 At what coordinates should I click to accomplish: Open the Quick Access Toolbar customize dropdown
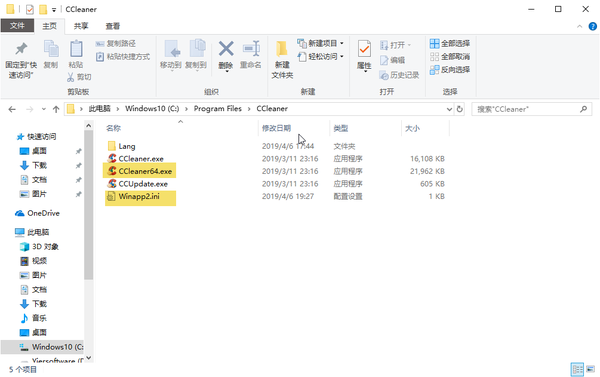point(54,10)
